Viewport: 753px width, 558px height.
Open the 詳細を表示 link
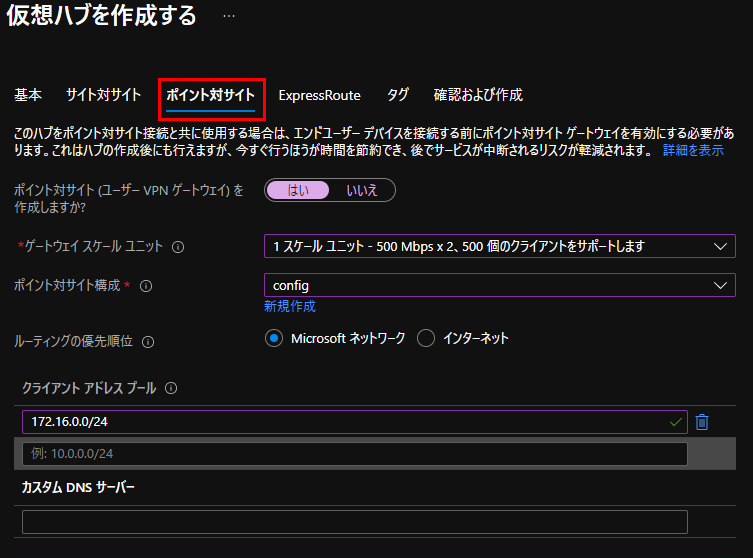pyautogui.click(x=693, y=150)
